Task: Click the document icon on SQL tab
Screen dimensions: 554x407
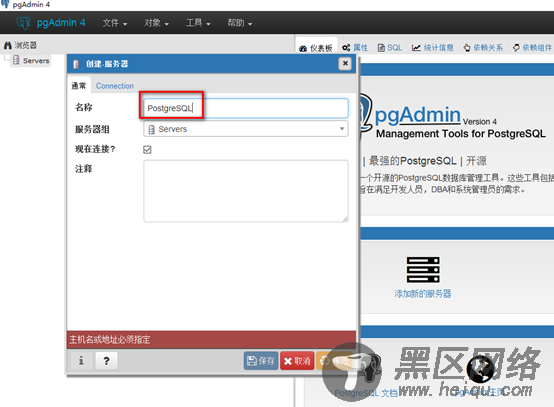Action: pos(381,48)
